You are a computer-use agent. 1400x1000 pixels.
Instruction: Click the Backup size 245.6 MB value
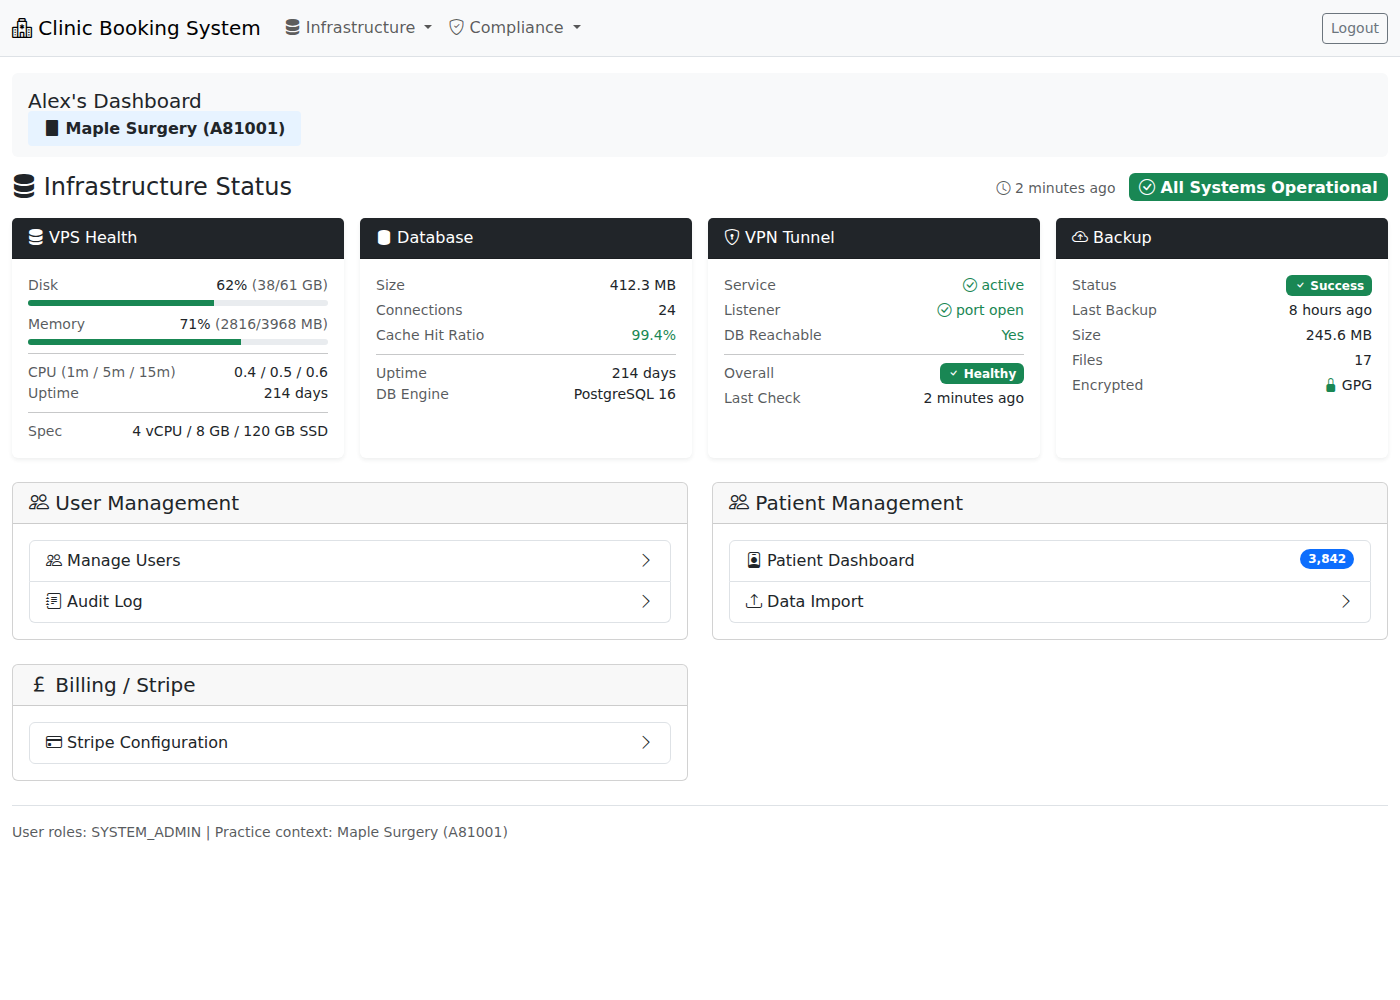click(1339, 335)
